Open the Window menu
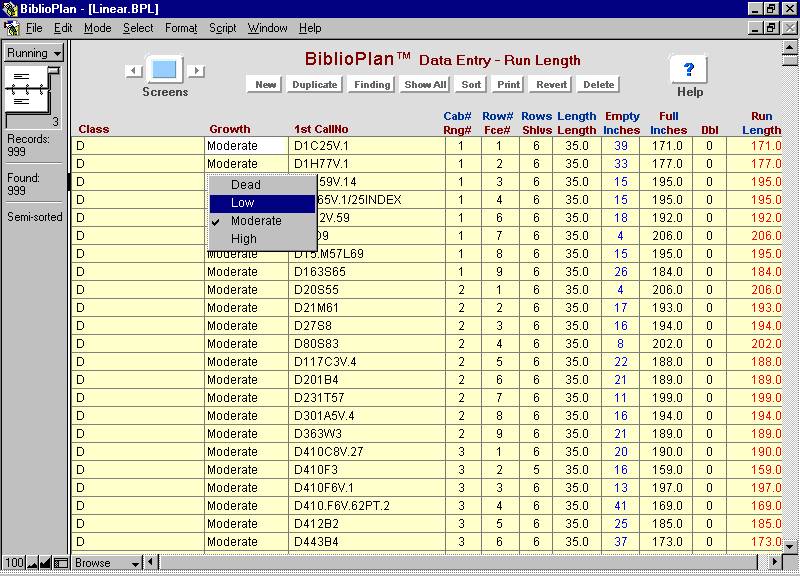The height and width of the screenshot is (576, 800). tap(267, 28)
